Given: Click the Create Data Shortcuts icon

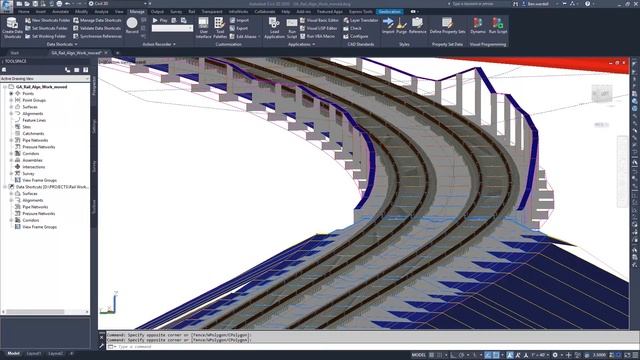Looking at the screenshot, I should (12, 28).
